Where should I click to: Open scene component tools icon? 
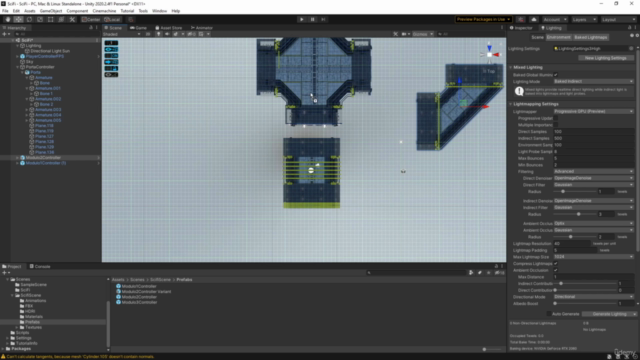(x=395, y=34)
